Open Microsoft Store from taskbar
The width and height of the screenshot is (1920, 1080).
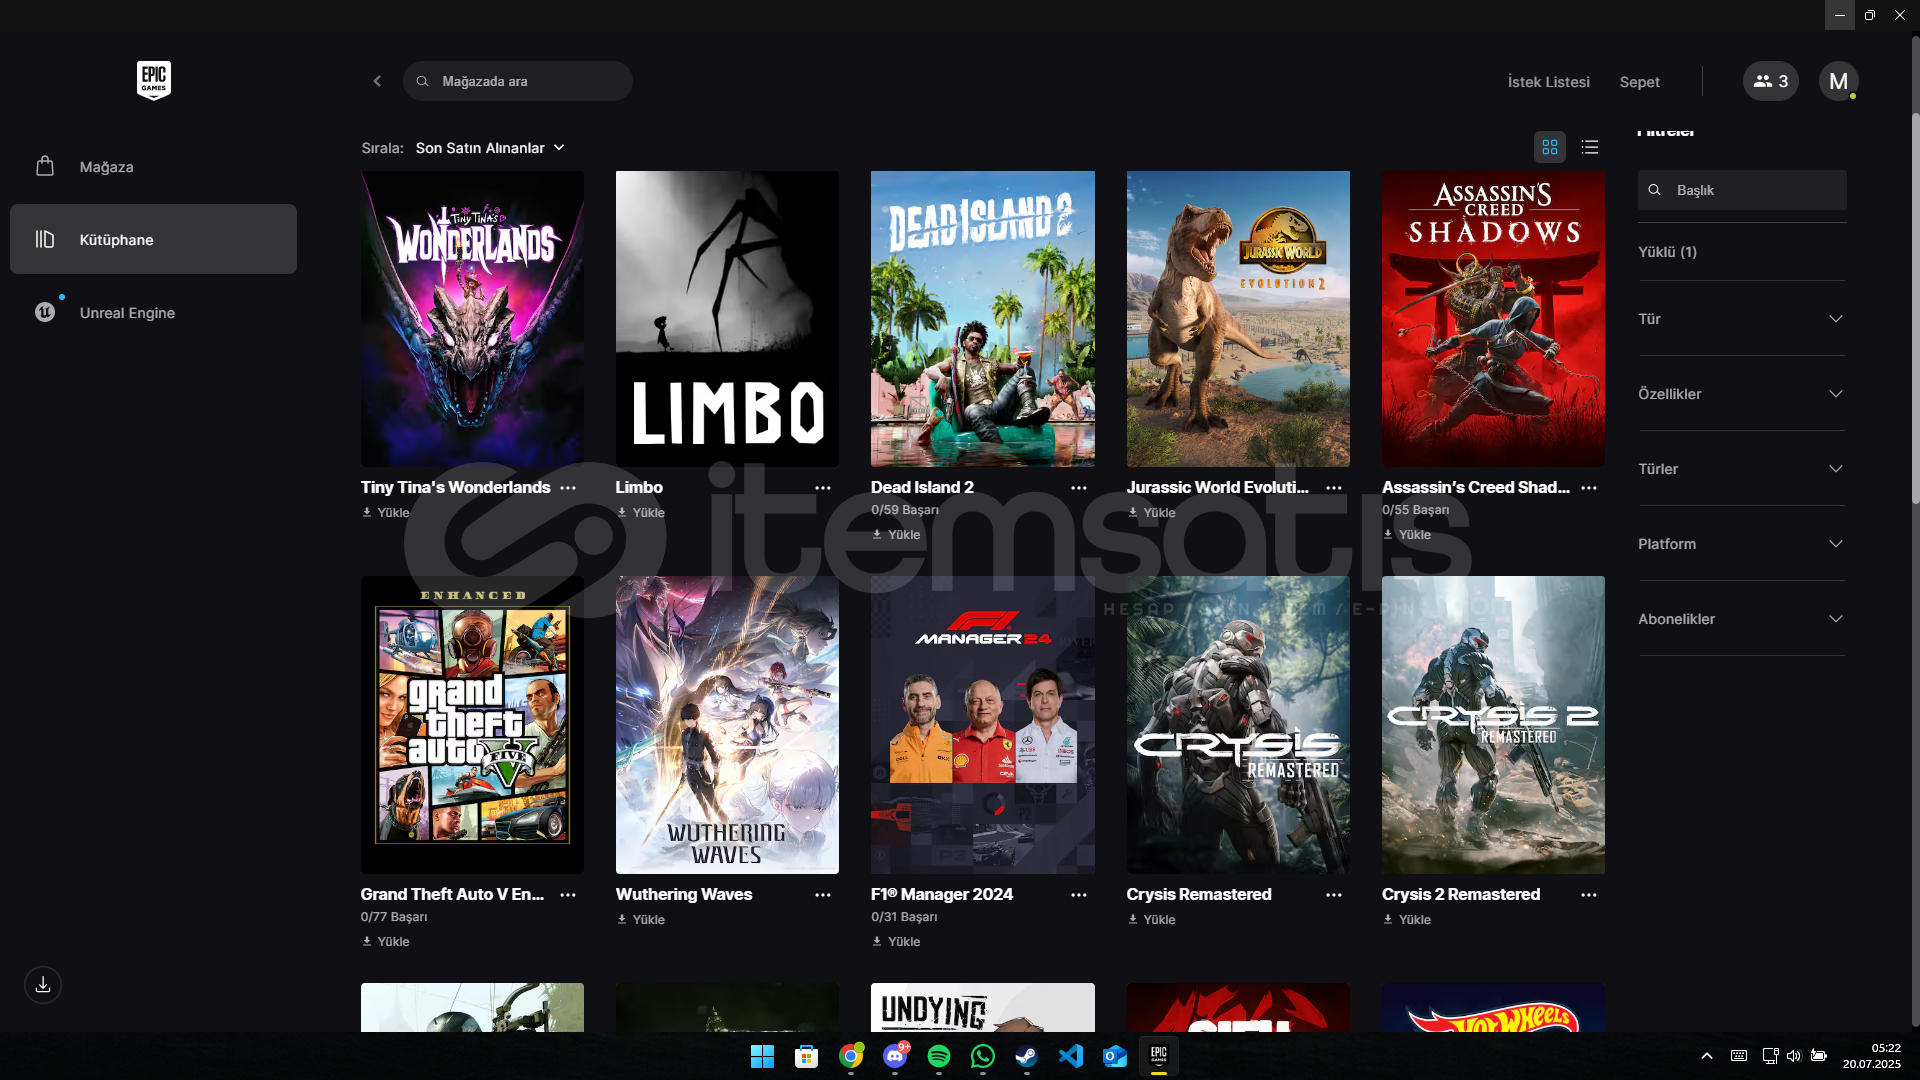(x=806, y=1056)
